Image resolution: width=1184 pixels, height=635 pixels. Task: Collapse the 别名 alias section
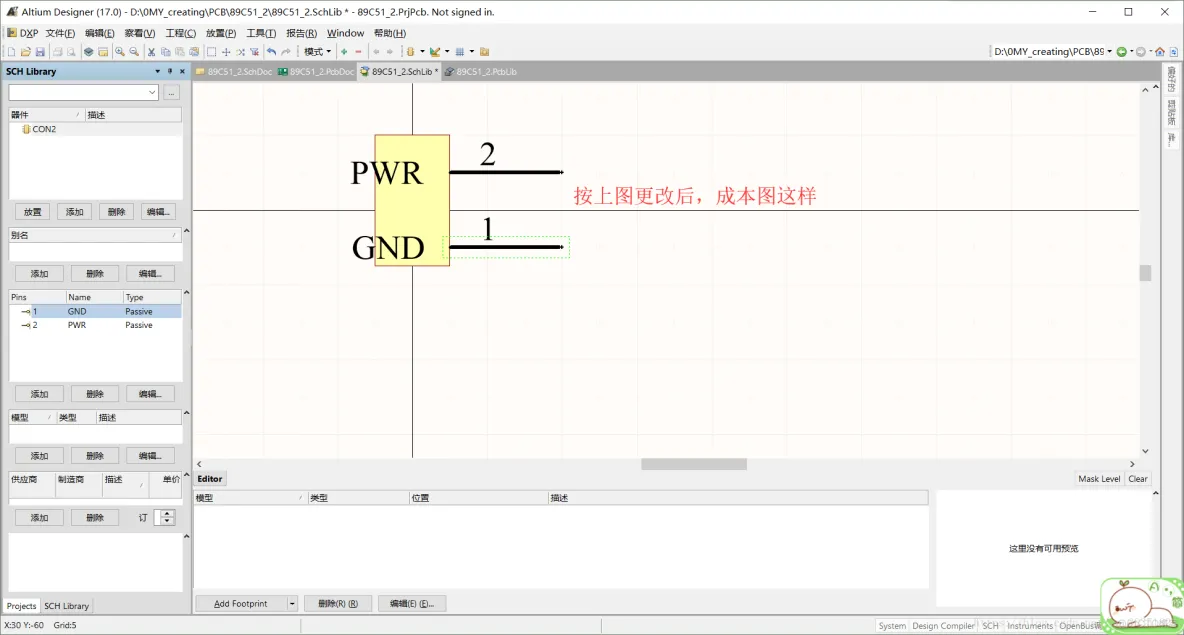click(187, 231)
